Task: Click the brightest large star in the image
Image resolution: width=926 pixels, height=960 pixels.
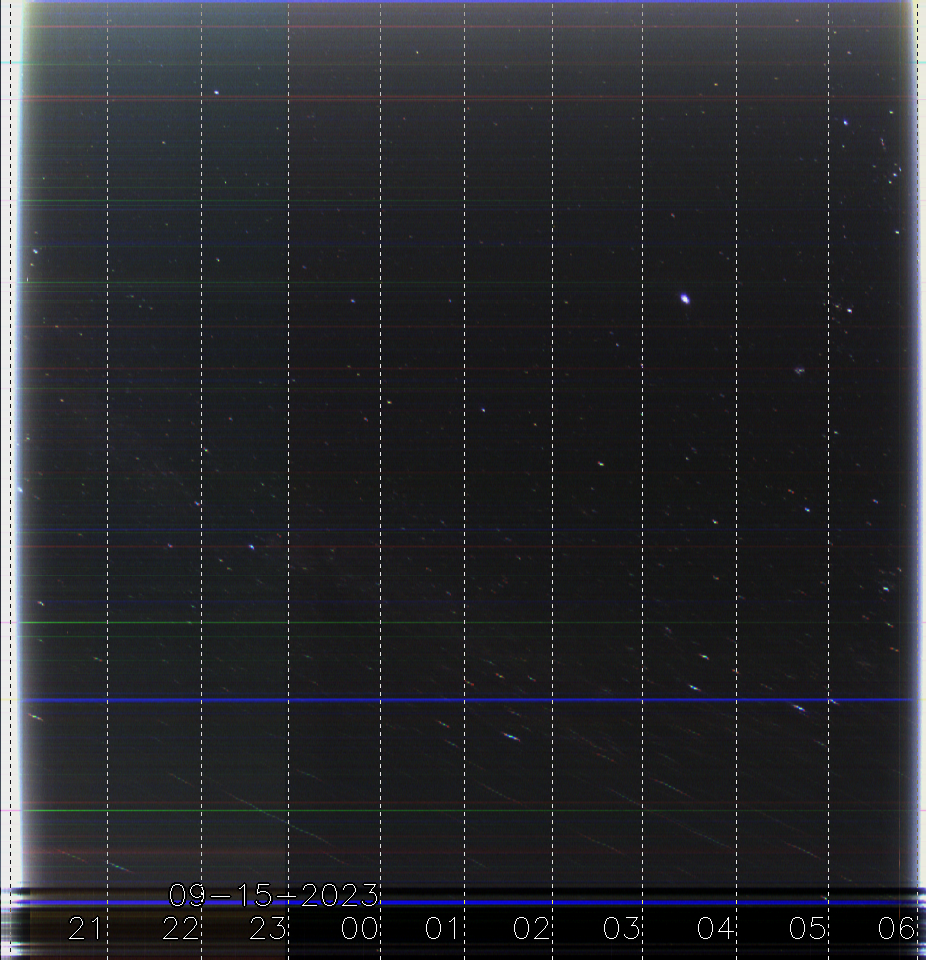Action: coord(685,299)
